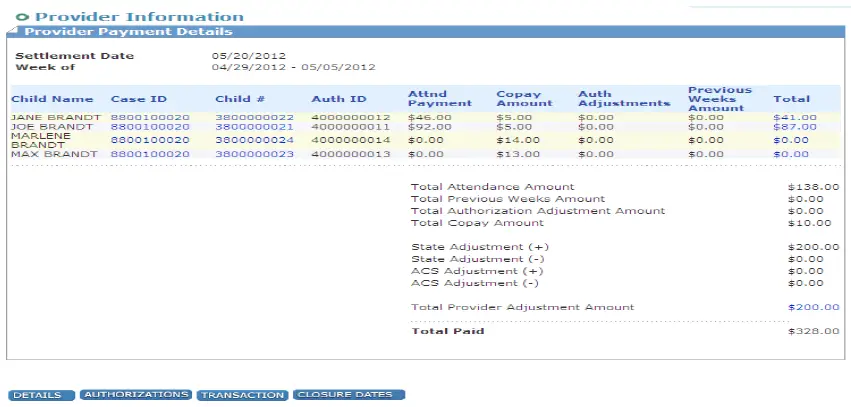Click the green circle Provider Information icon

coord(22,17)
